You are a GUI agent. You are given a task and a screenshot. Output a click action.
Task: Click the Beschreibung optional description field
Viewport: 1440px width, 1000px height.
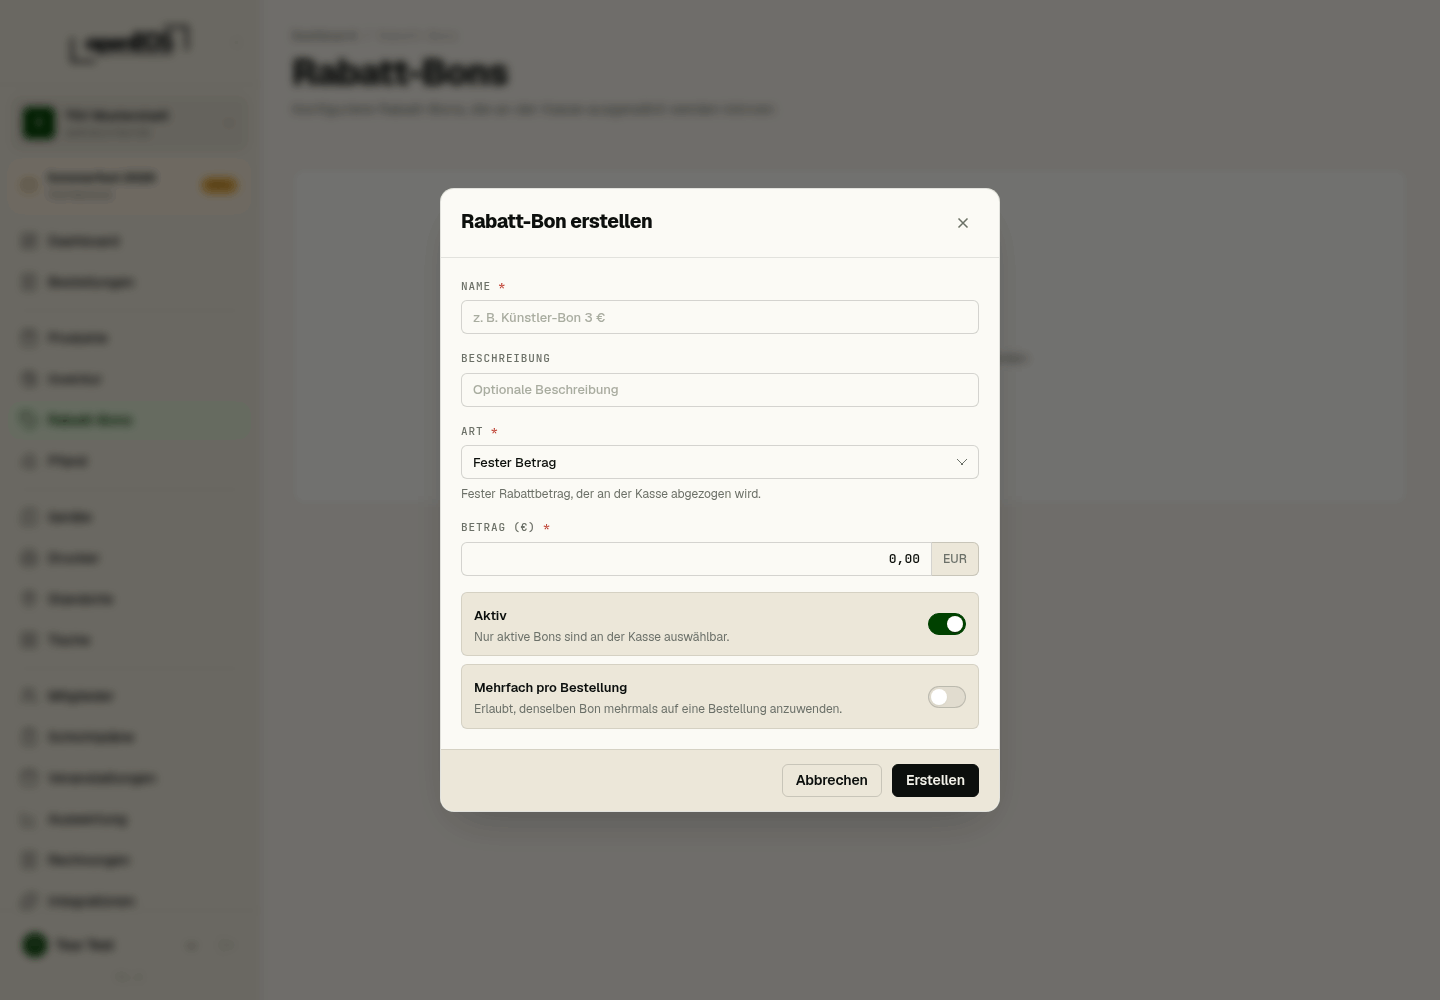(x=720, y=390)
